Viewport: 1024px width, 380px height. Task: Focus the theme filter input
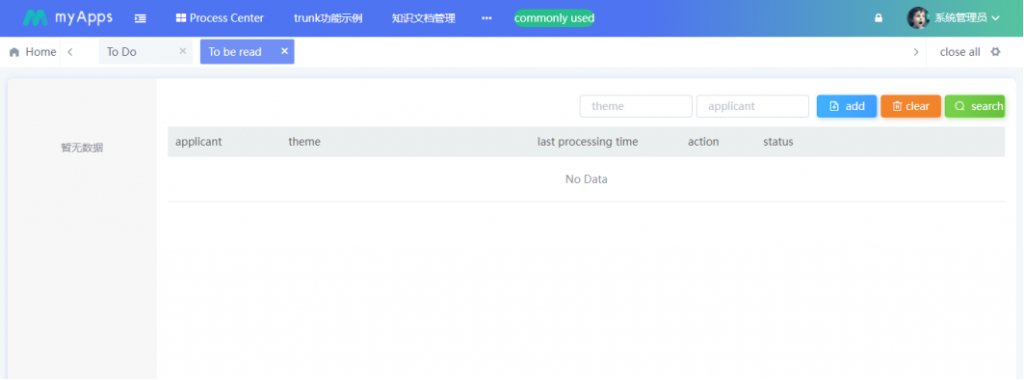pos(635,106)
